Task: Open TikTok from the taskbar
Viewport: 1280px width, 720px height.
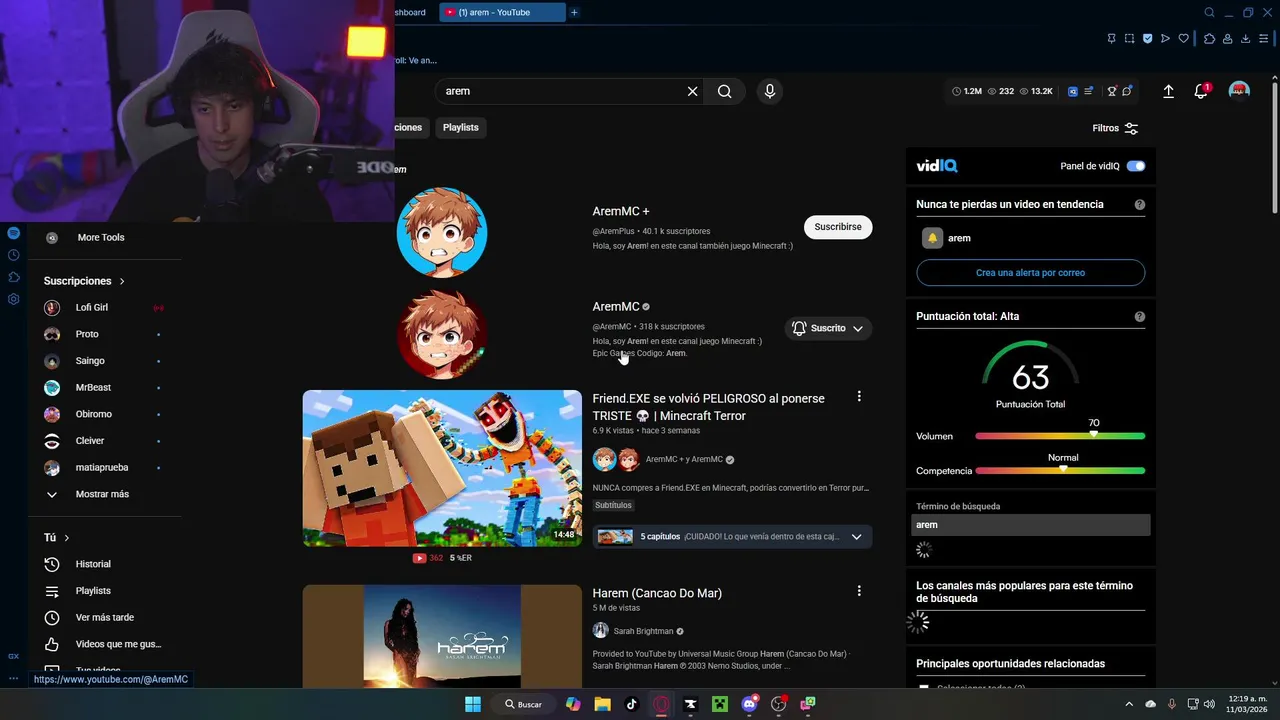Action: click(631, 704)
